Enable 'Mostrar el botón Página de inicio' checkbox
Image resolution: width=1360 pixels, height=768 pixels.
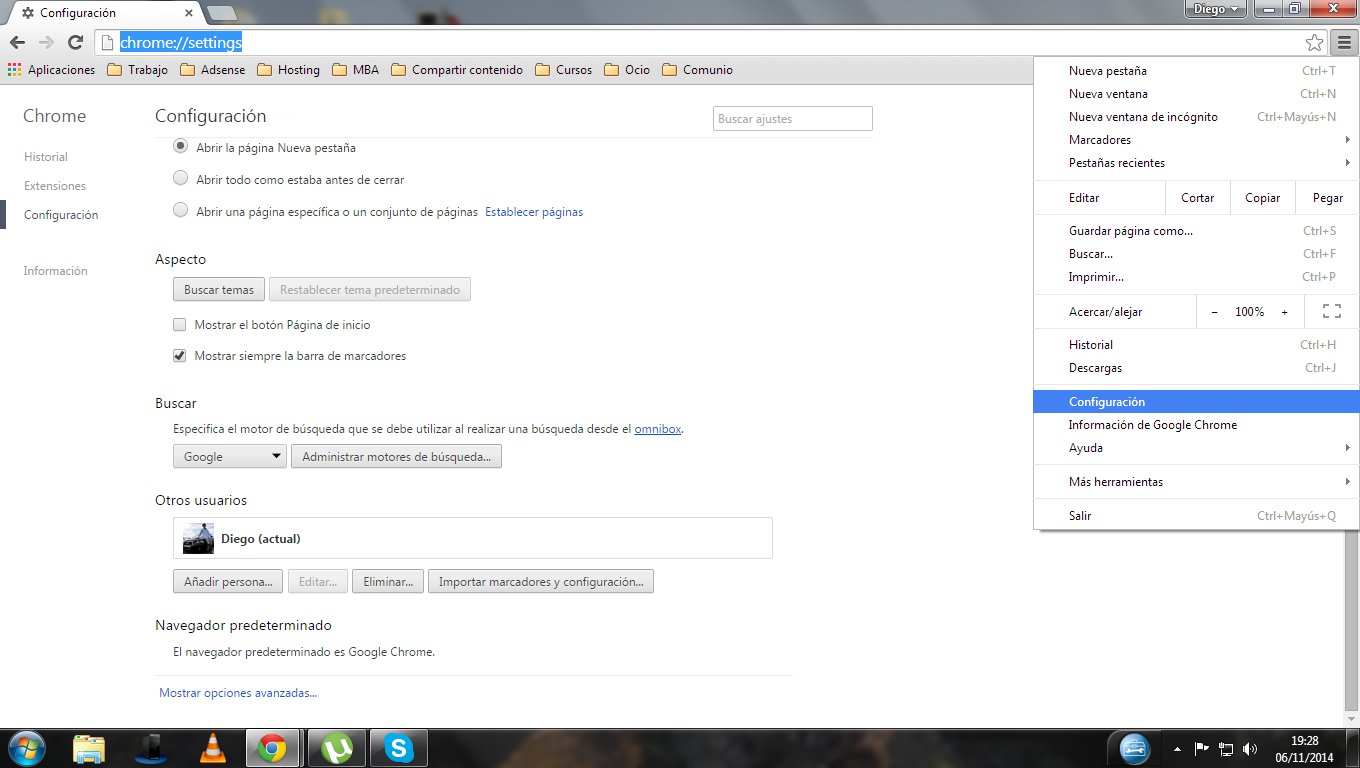tap(180, 325)
